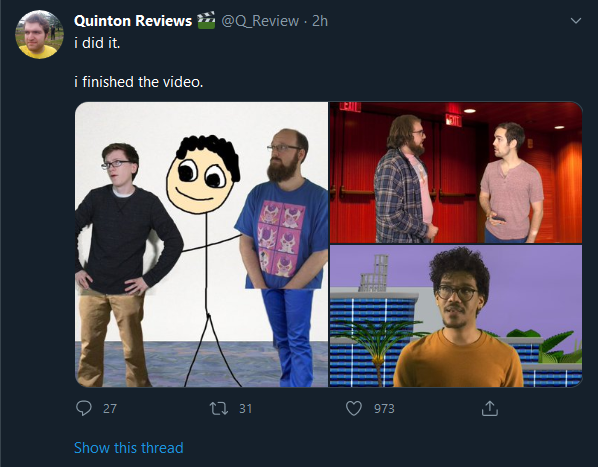Like the tweet with heart icon
Viewport: 598px width, 467px height.
point(354,409)
